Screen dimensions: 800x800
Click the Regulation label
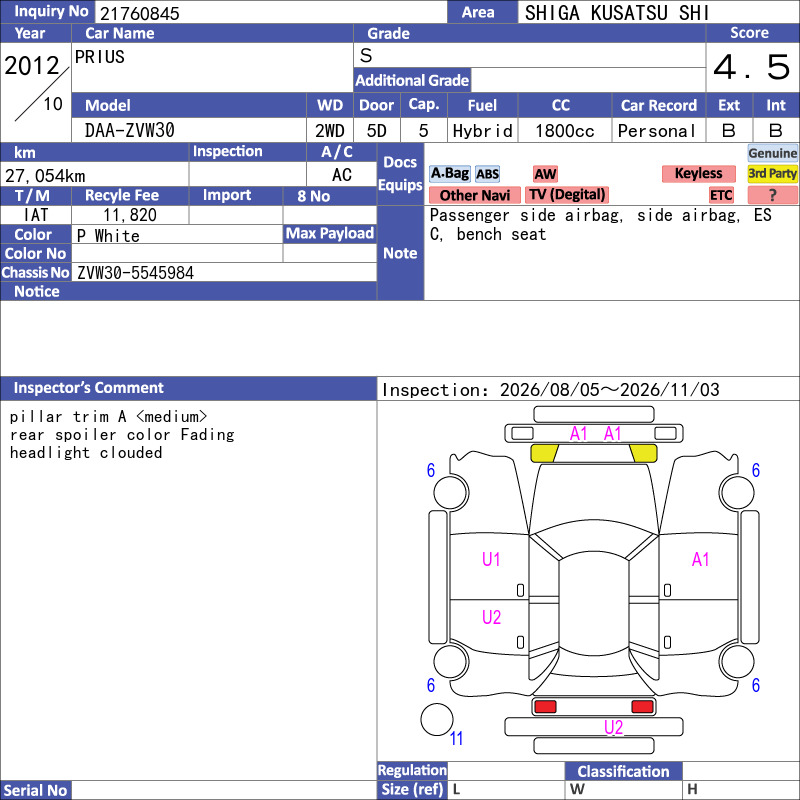pyautogui.click(x=412, y=770)
